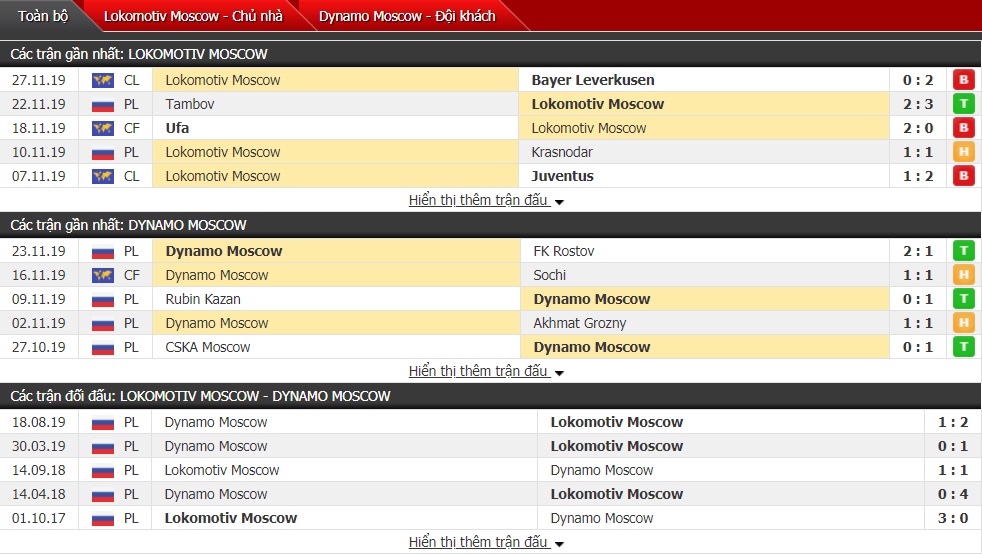This screenshot has height=555, width=982.
Task: Click score 1 : 2 of Juventus match
Action: tap(918, 176)
